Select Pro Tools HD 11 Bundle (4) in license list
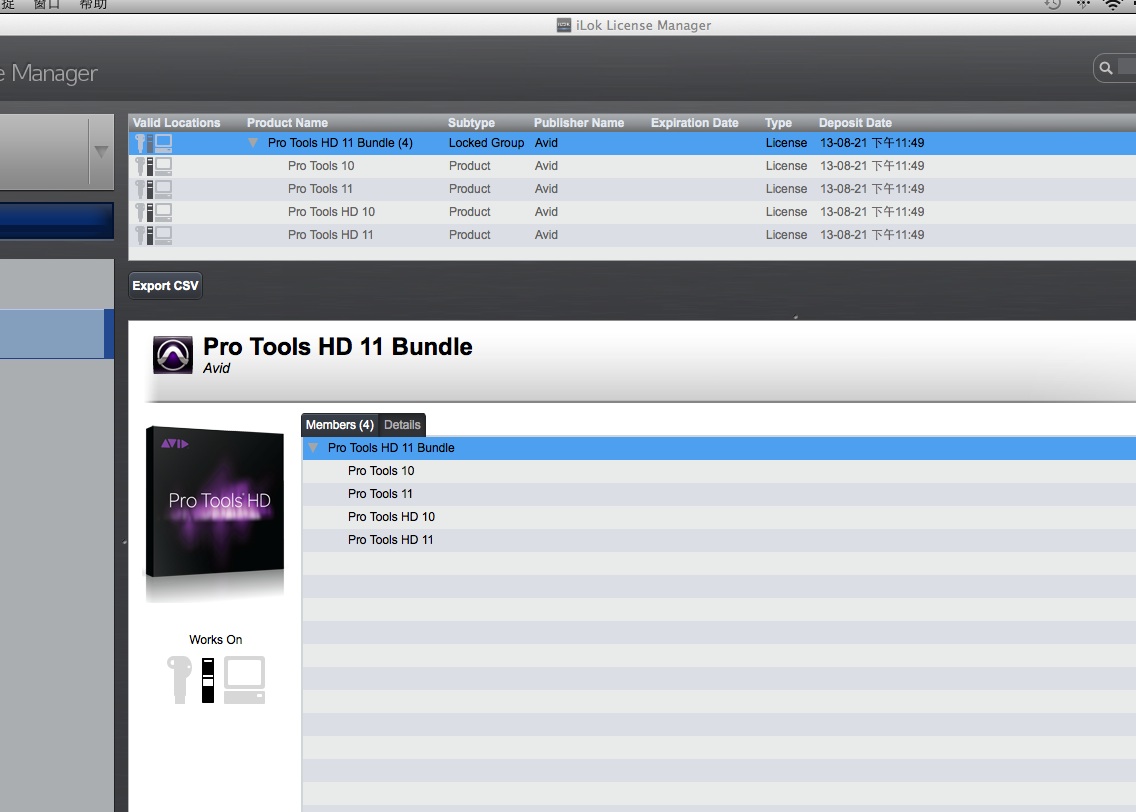The width and height of the screenshot is (1136, 812). point(632,143)
